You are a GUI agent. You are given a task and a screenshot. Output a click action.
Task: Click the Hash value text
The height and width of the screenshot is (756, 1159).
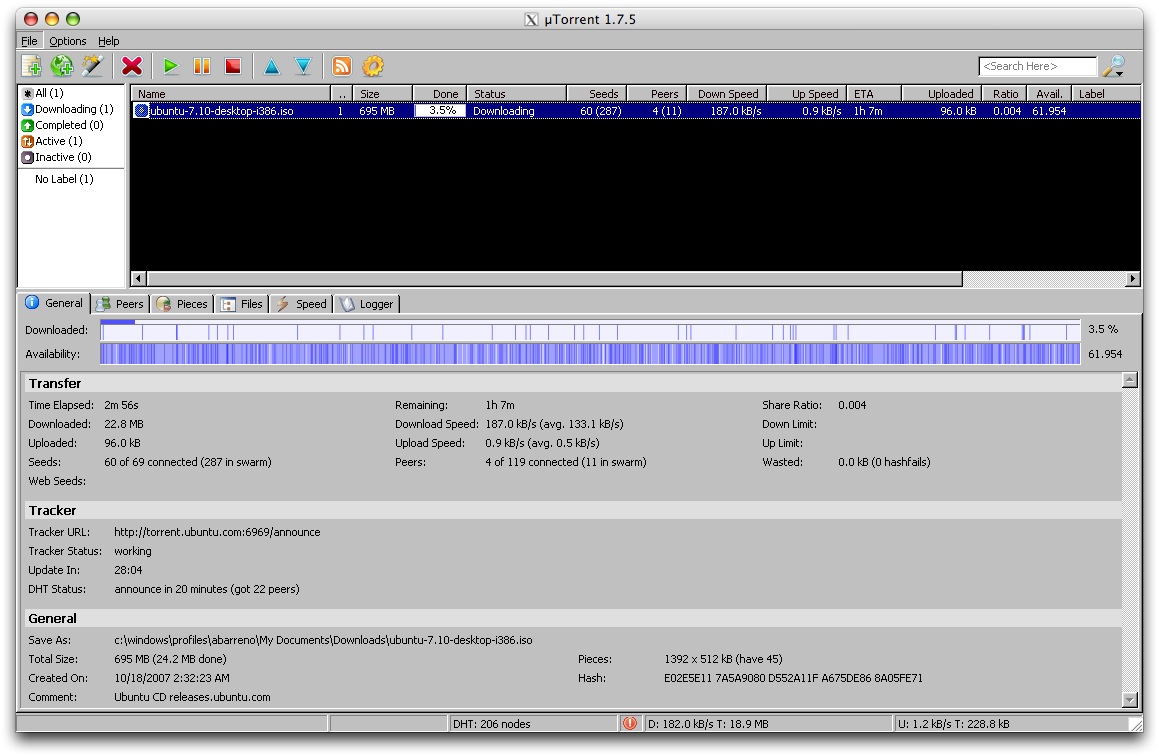pyautogui.click(x=793, y=678)
